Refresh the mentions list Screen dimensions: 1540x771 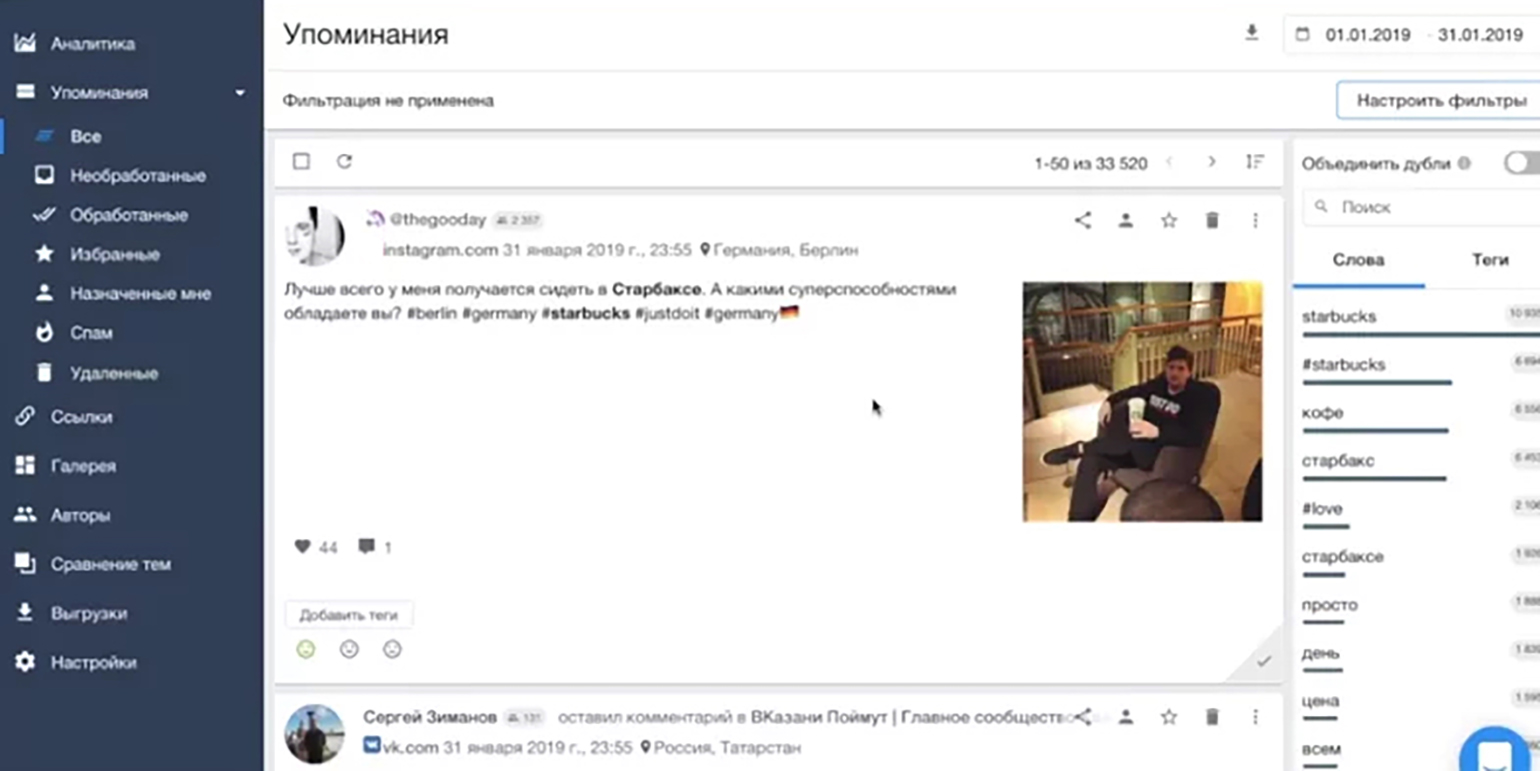click(344, 161)
